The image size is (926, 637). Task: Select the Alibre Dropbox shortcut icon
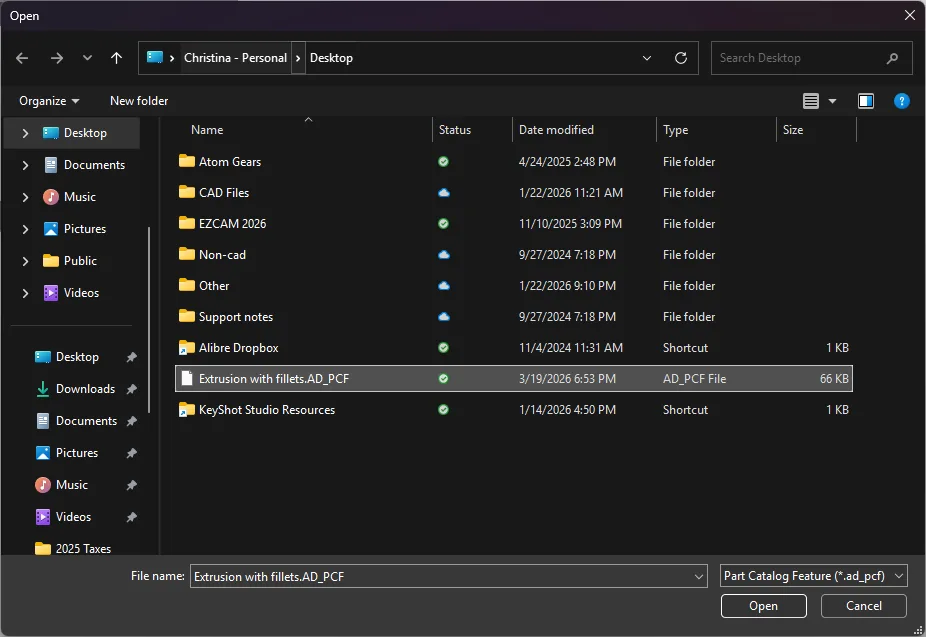point(187,348)
